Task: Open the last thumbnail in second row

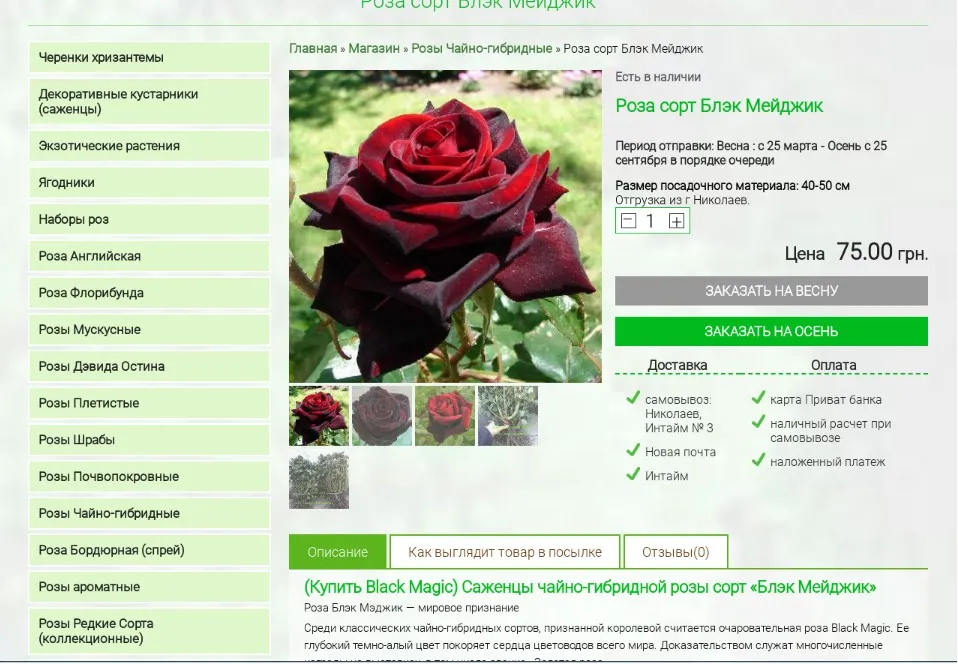Action: [x=319, y=480]
